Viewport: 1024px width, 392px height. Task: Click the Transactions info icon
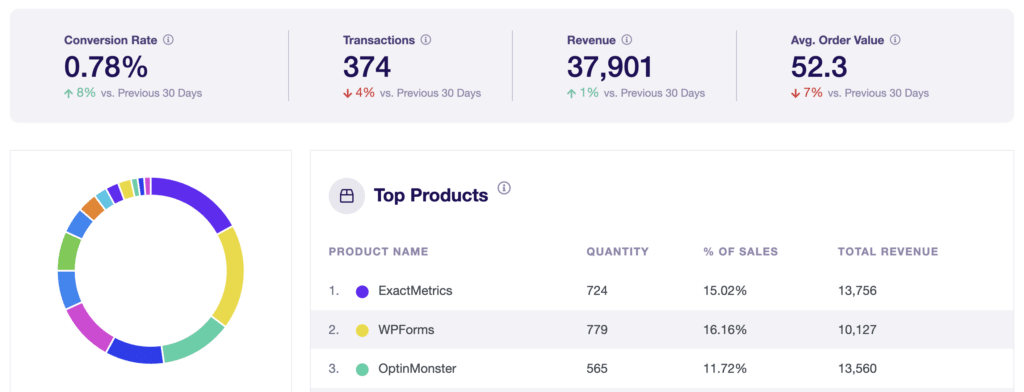[x=426, y=40]
